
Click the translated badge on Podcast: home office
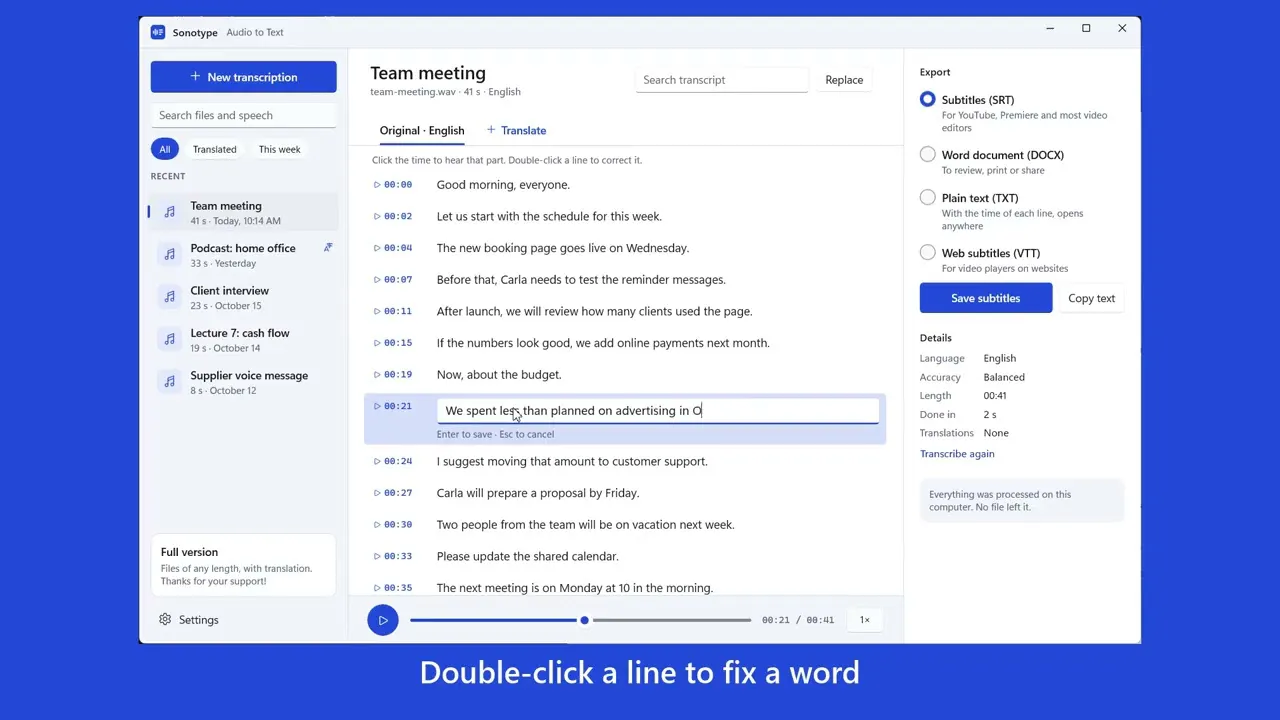(327, 247)
